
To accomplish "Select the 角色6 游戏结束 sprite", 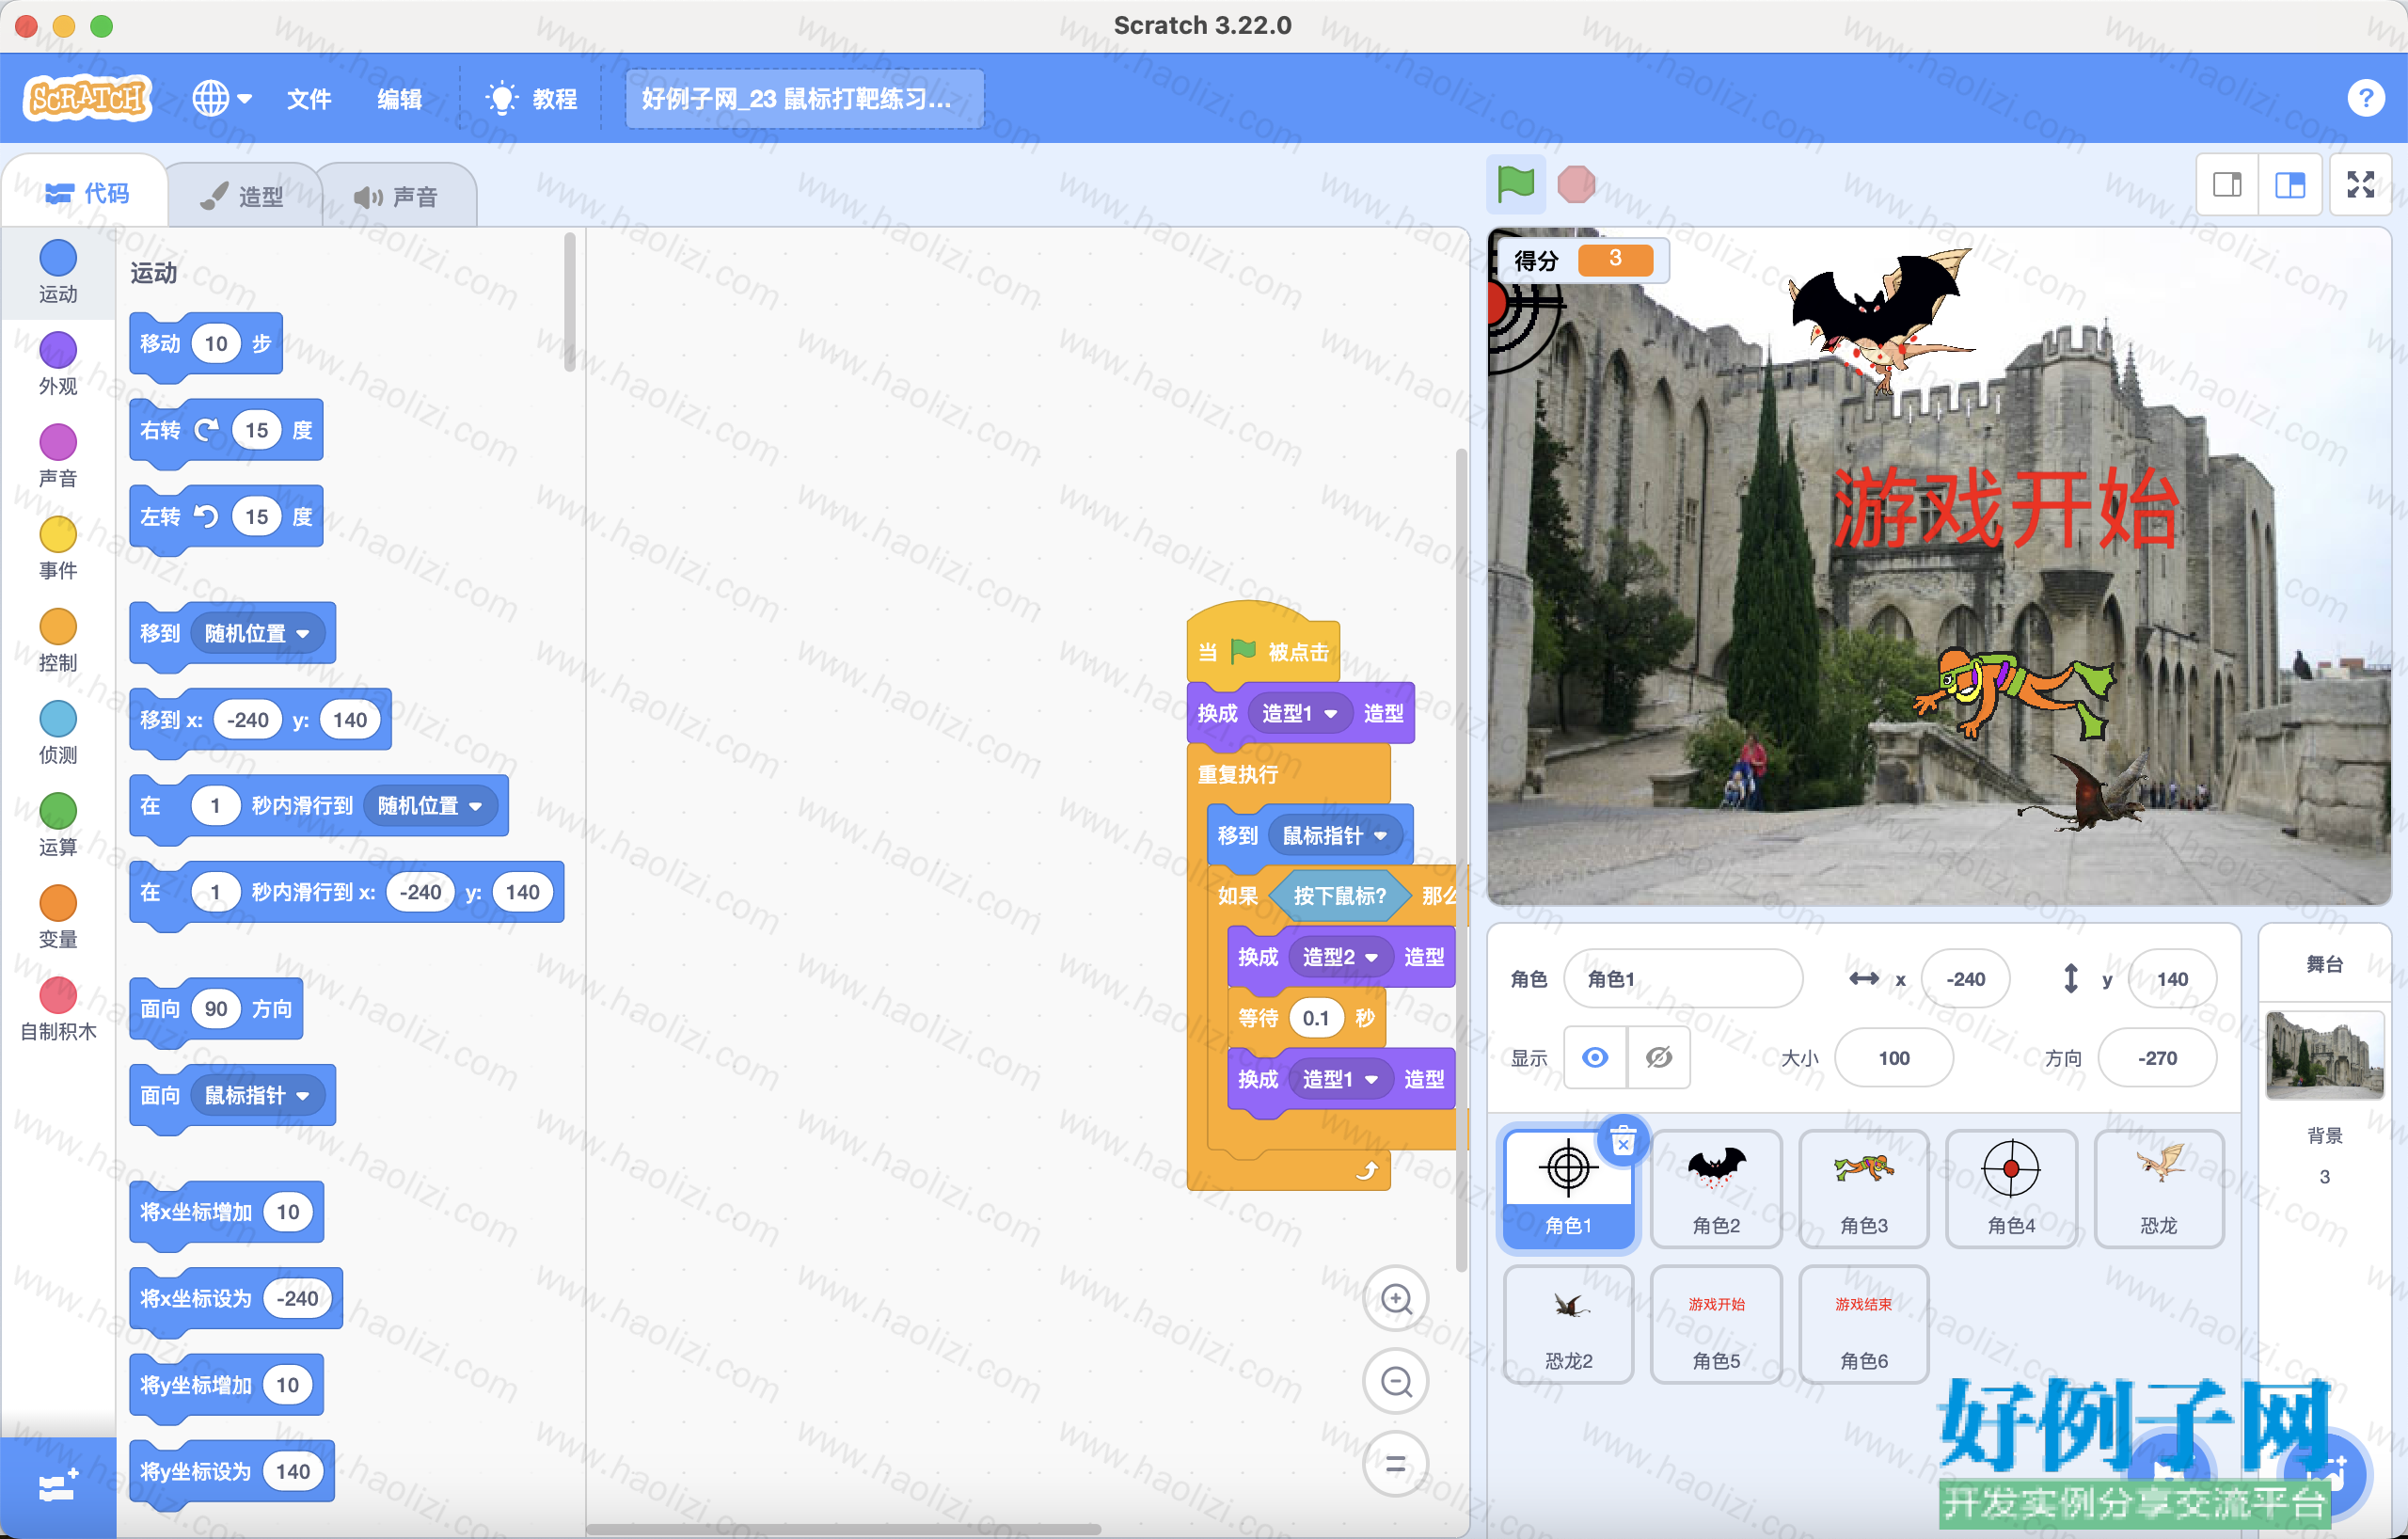I will click(x=1863, y=1324).
